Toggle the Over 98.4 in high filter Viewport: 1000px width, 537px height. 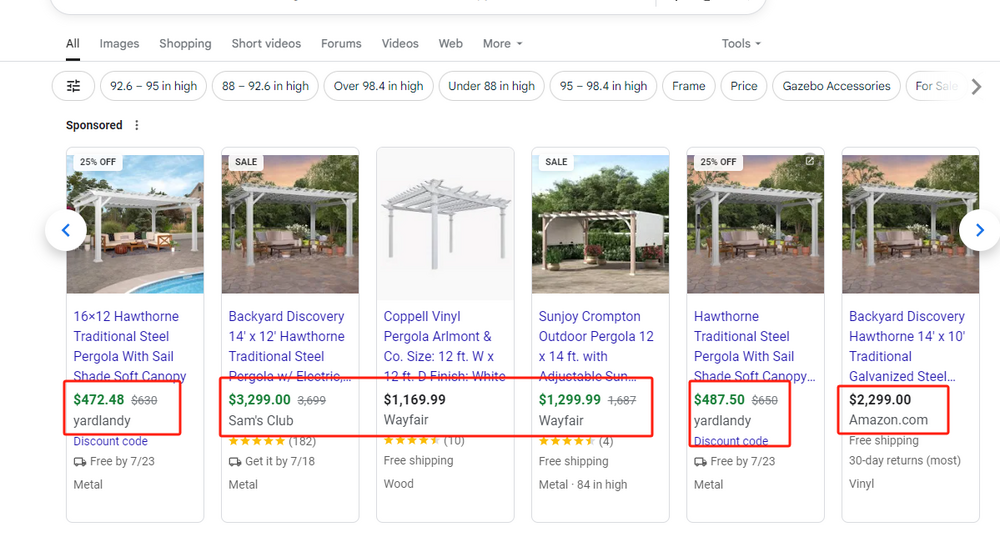(378, 86)
